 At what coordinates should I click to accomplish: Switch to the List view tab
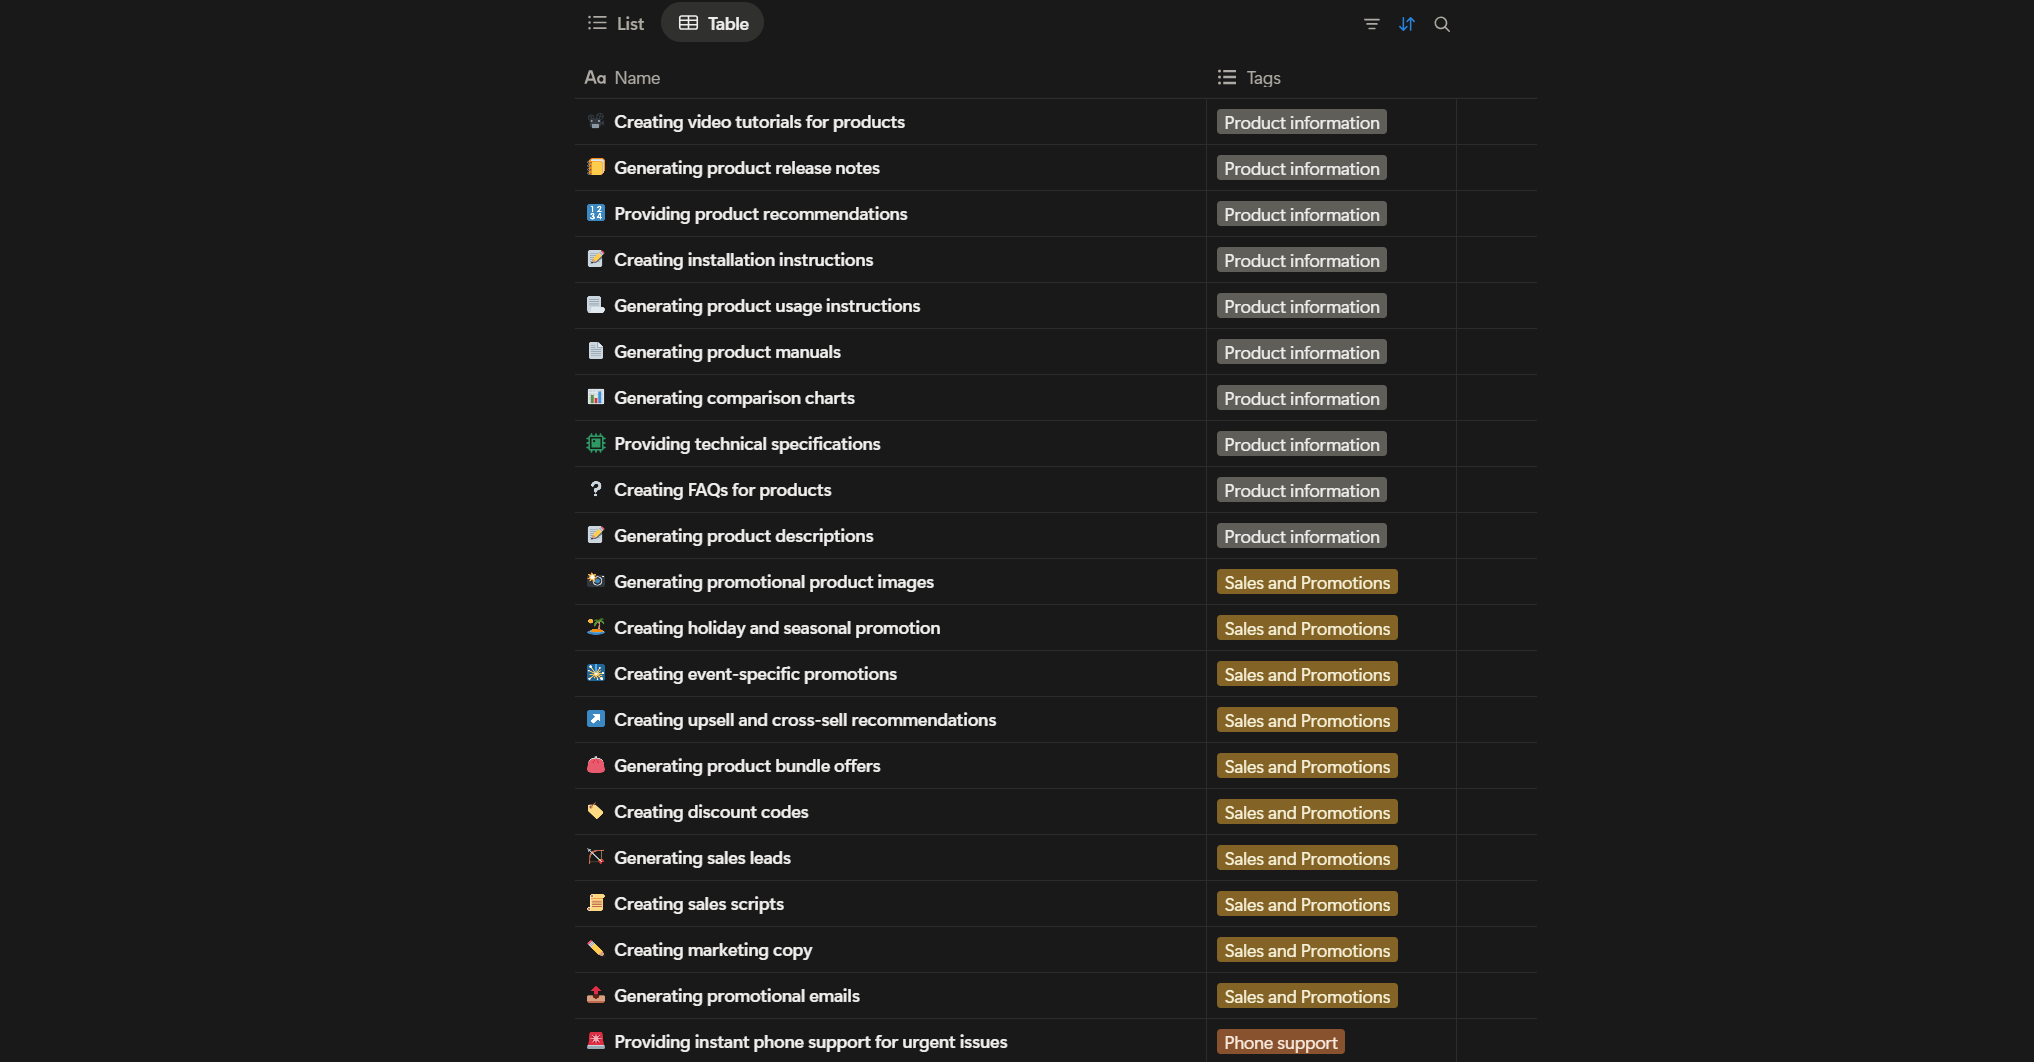click(x=616, y=23)
